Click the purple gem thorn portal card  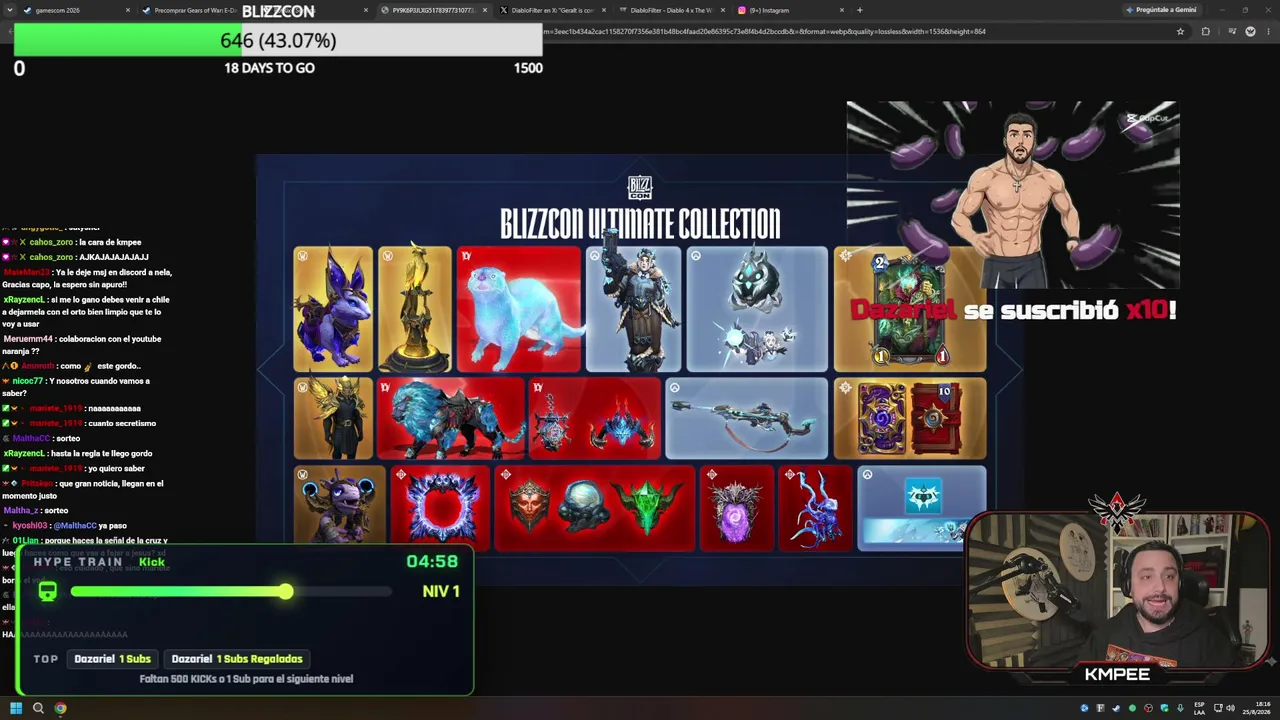click(736, 507)
